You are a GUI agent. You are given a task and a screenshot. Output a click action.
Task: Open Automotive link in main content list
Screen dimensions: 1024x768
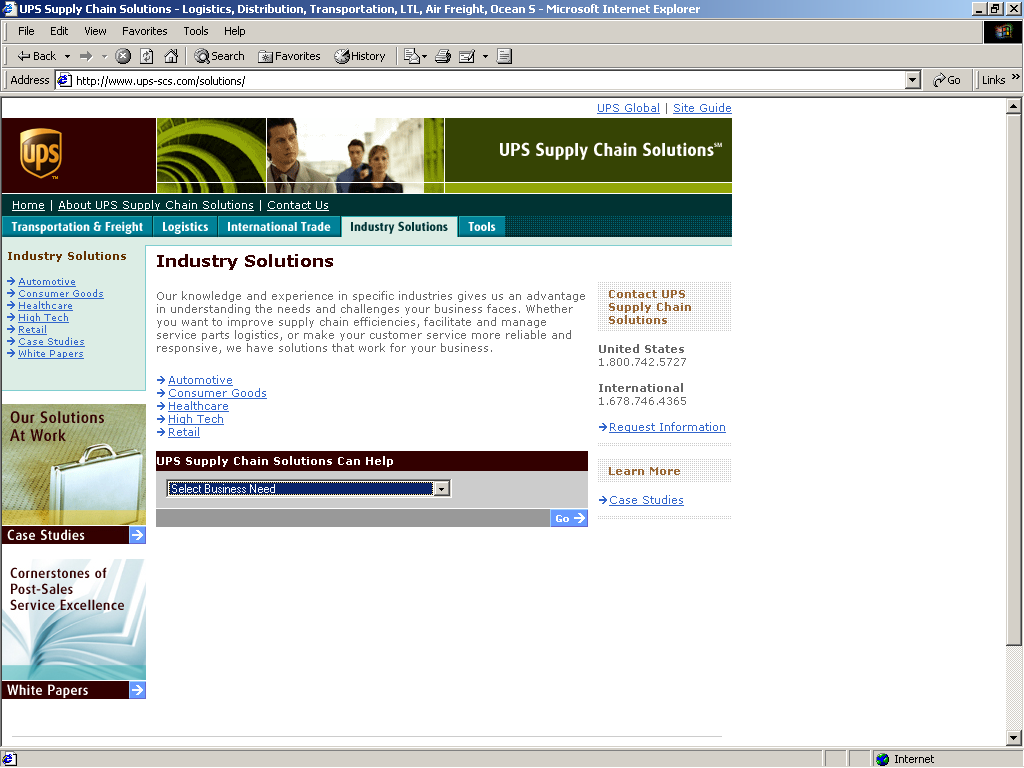[x=200, y=380]
